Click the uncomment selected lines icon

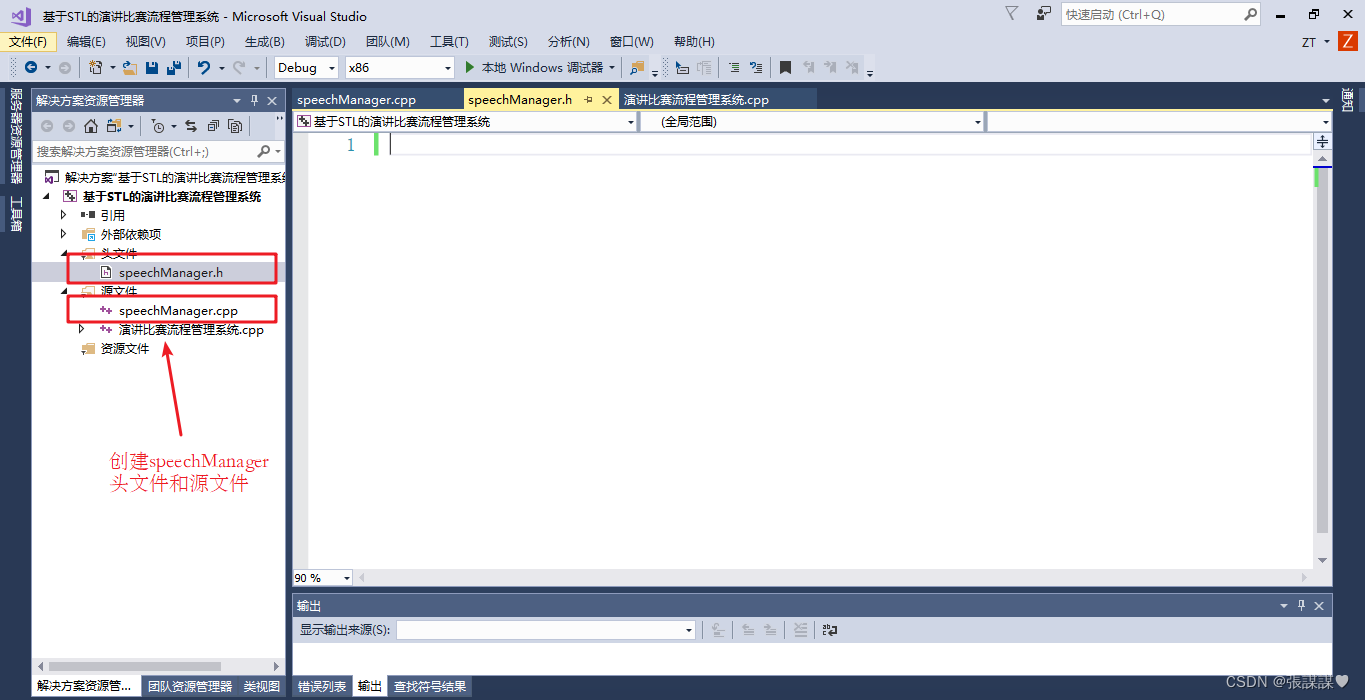[756, 67]
